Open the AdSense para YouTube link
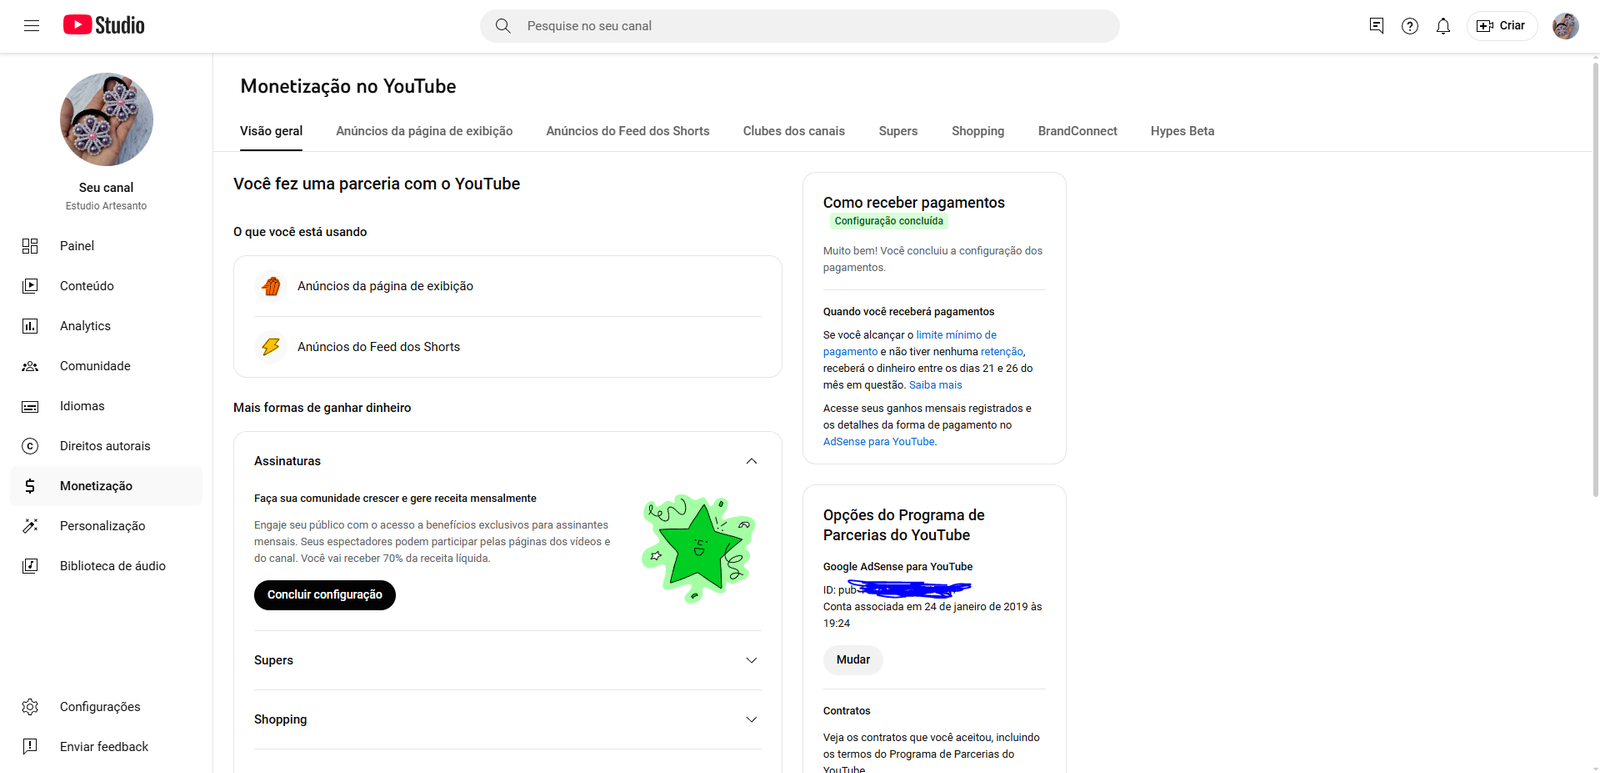 click(879, 442)
